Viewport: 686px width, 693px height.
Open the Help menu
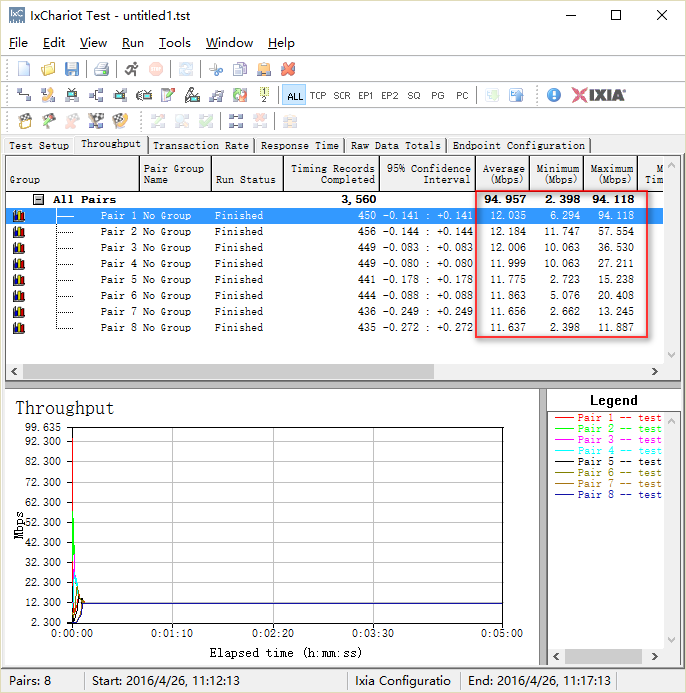pos(281,43)
